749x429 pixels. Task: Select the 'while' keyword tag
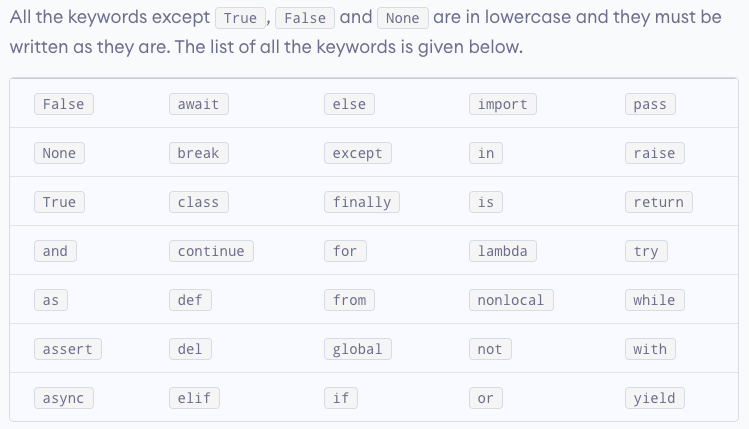pos(654,300)
